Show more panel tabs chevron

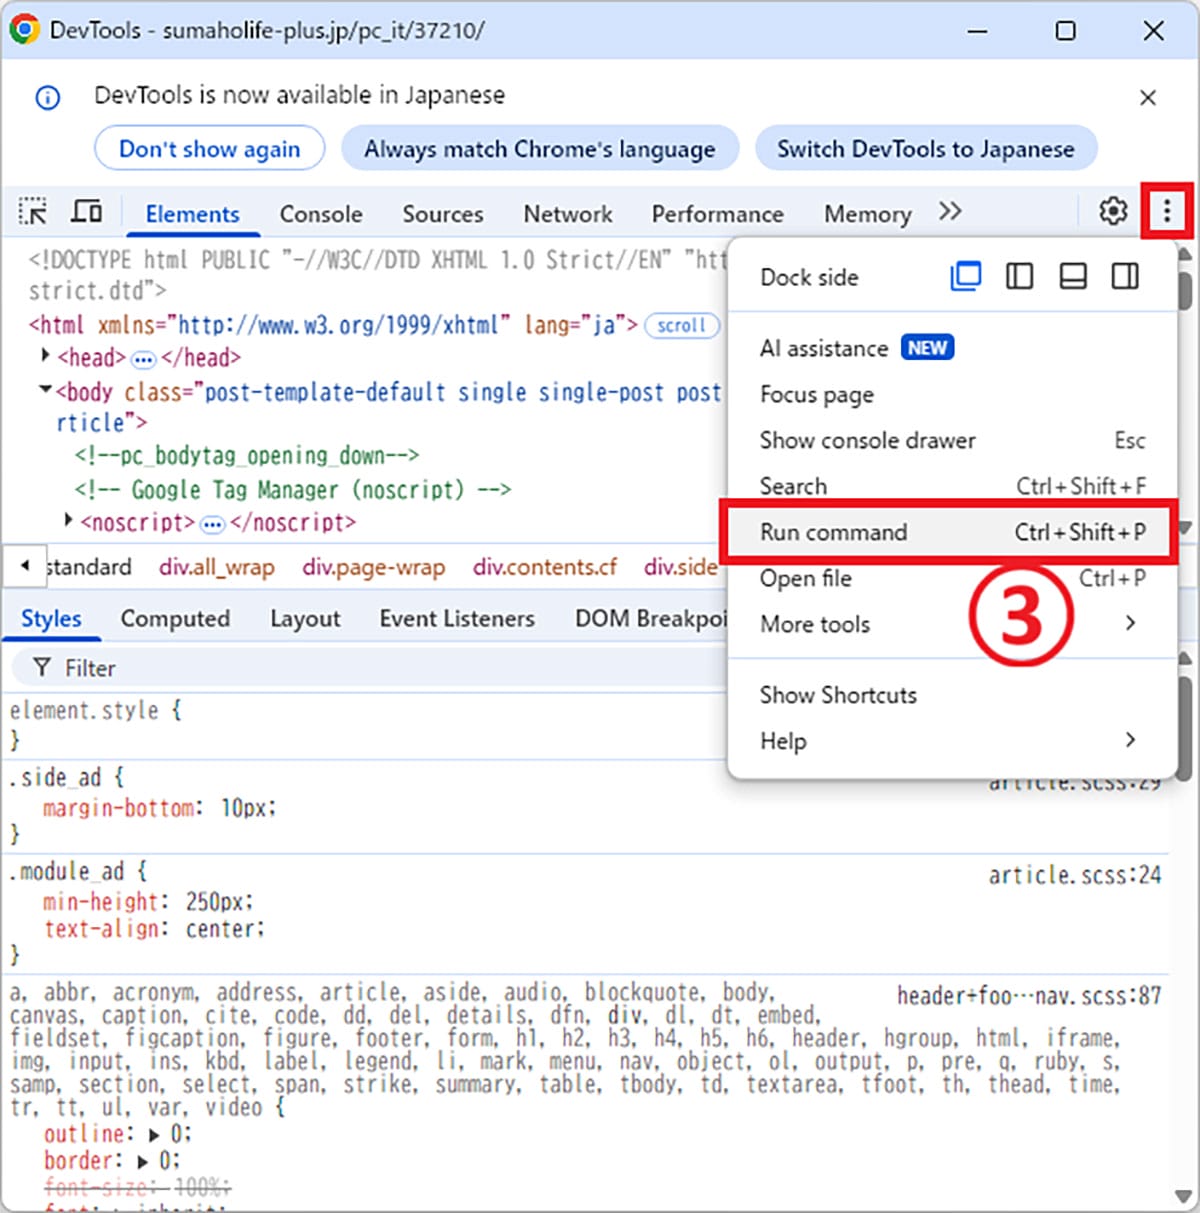[x=950, y=212]
